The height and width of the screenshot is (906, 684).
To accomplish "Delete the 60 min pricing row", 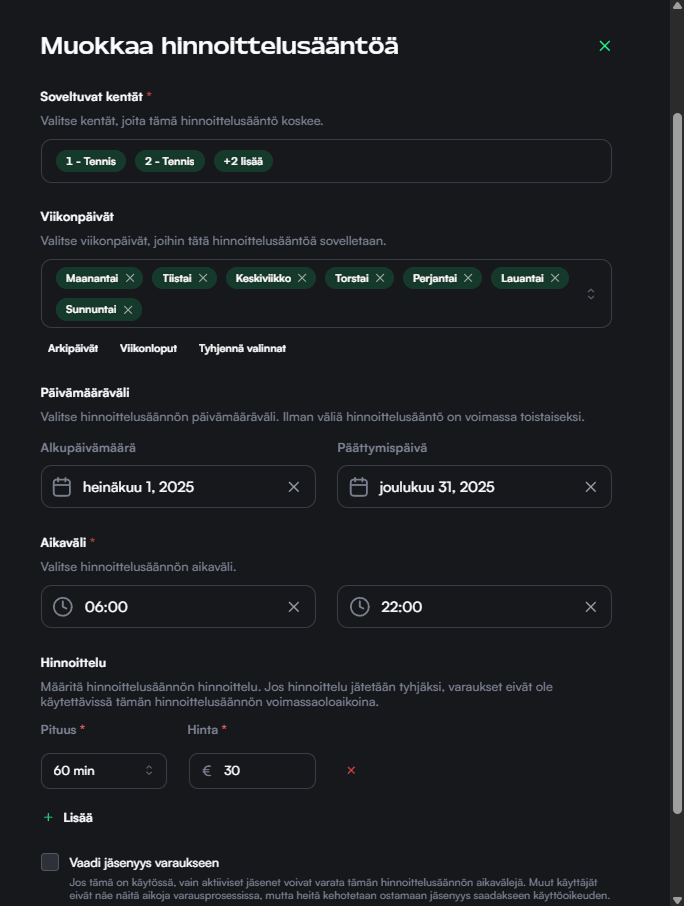I will 351,771.
